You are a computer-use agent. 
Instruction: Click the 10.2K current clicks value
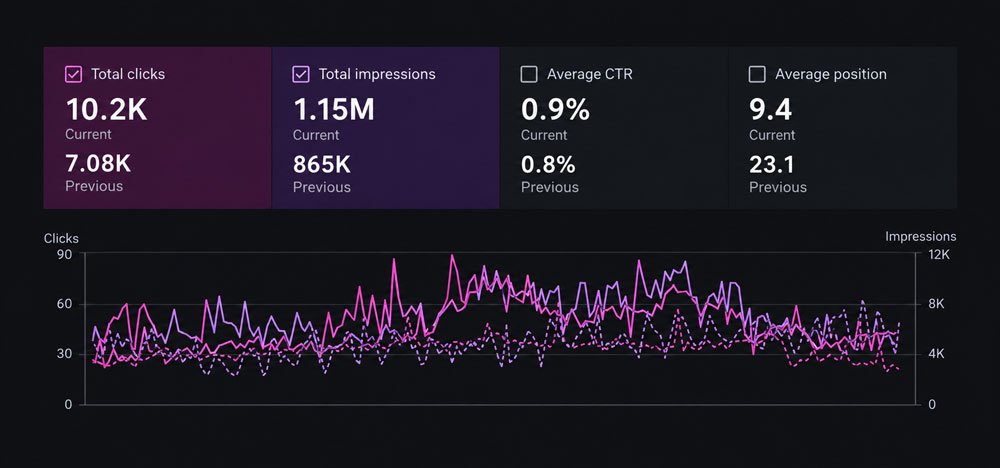[107, 110]
